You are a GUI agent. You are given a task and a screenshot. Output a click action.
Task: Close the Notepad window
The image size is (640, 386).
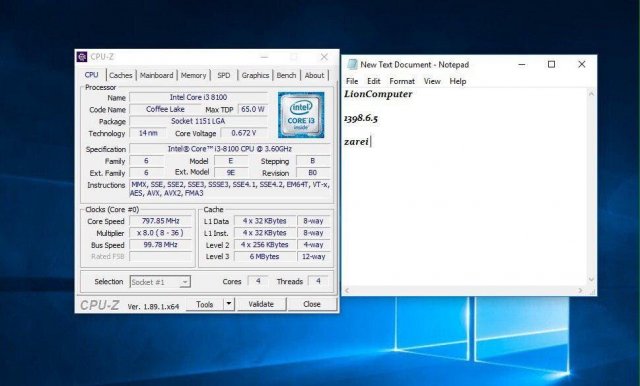[582, 64]
